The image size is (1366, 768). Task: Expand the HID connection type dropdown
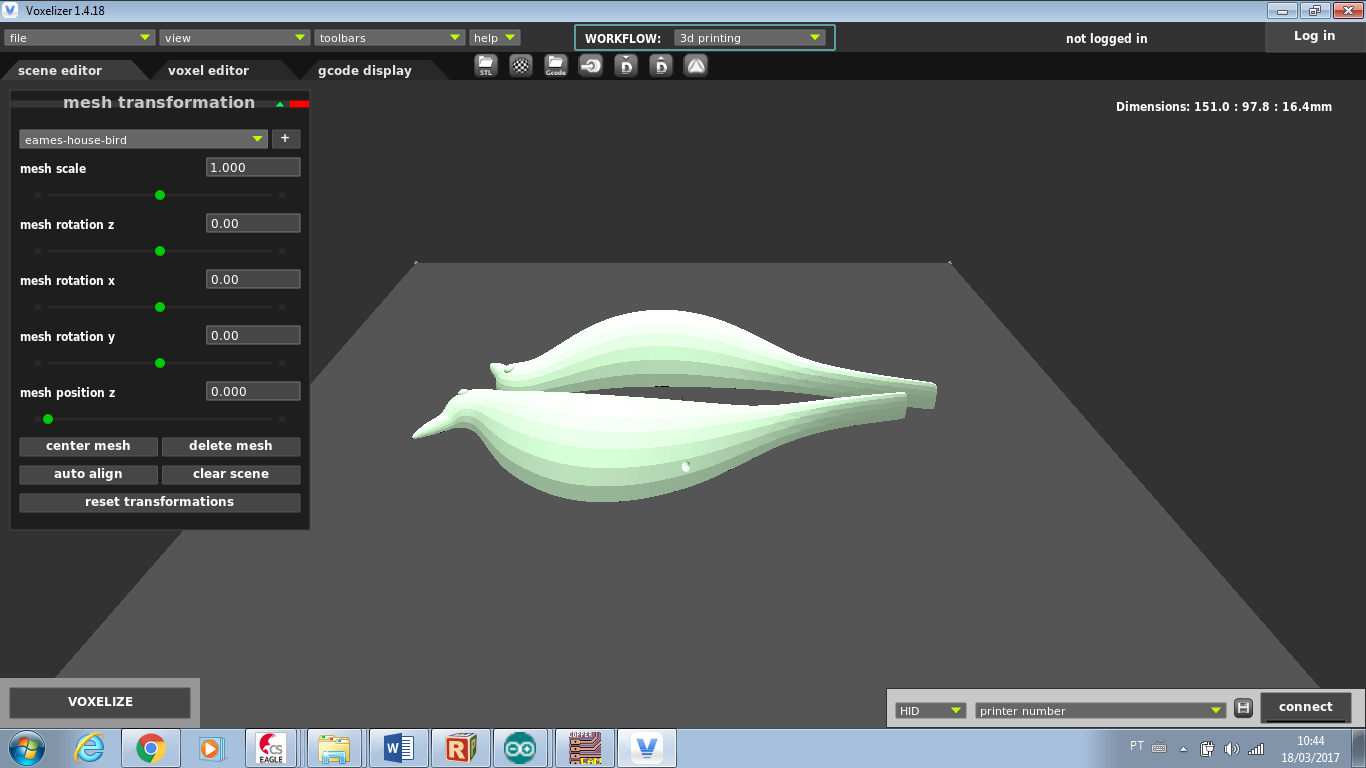(x=930, y=711)
